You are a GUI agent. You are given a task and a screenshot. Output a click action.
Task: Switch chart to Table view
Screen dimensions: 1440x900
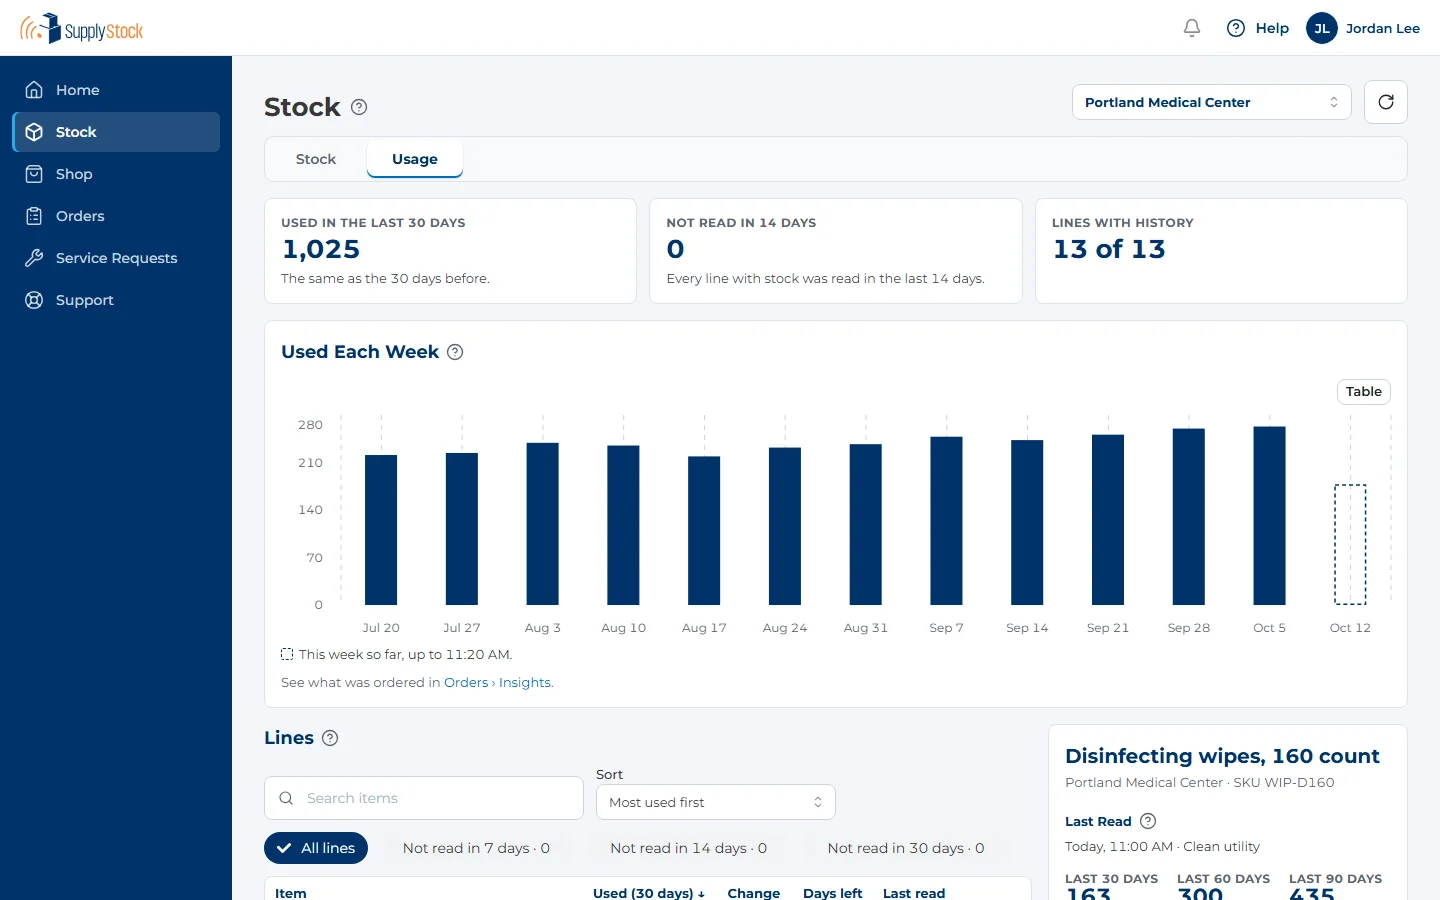pyautogui.click(x=1363, y=392)
